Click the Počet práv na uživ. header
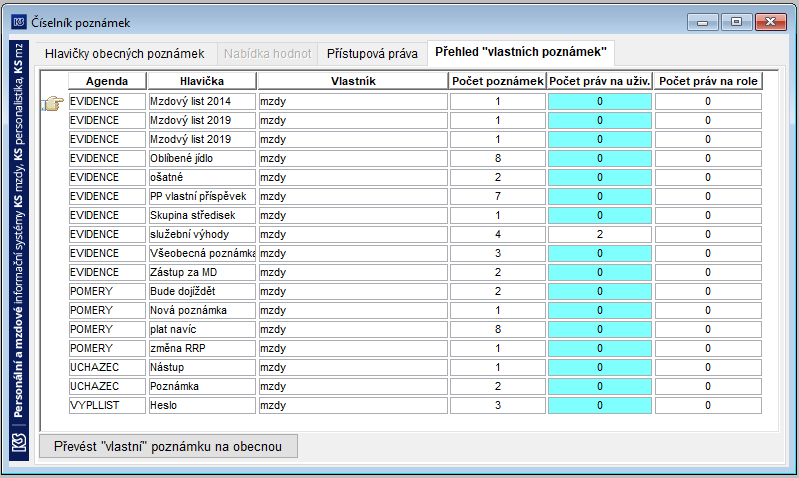 (600, 81)
